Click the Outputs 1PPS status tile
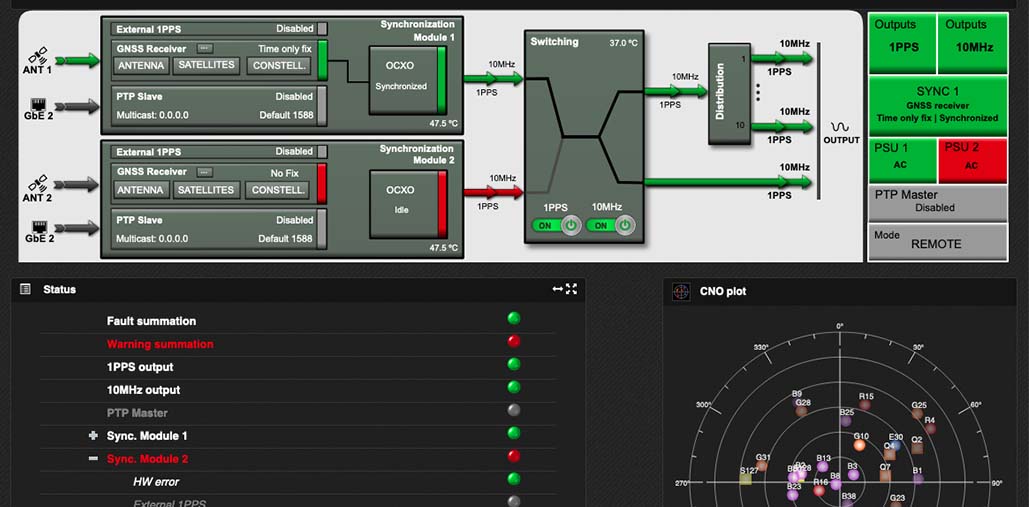 [902, 43]
